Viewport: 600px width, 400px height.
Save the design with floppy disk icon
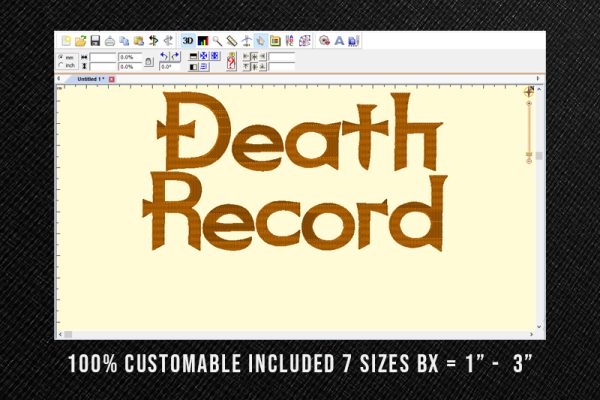[x=95, y=41]
